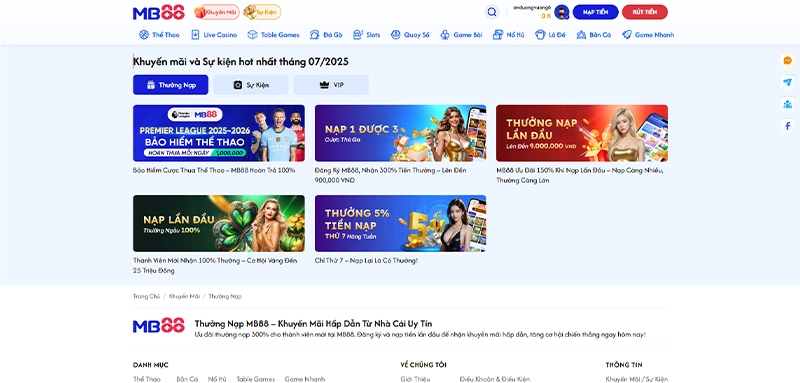800x383 pixels.
Task: Click the crown icon on VIP tab
Action: [324, 85]
